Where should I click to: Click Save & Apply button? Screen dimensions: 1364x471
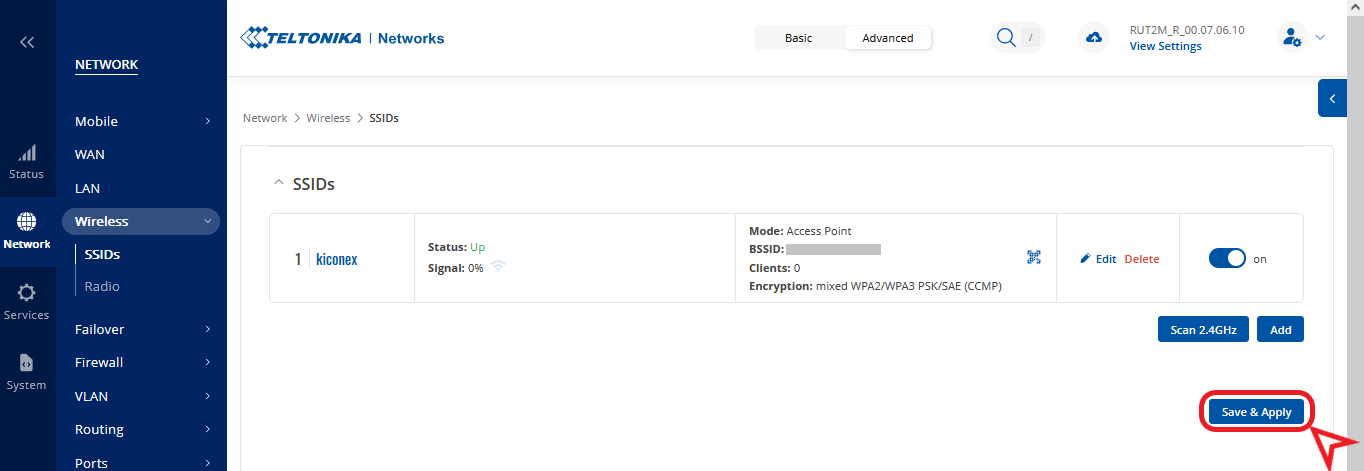(1256, 412)
